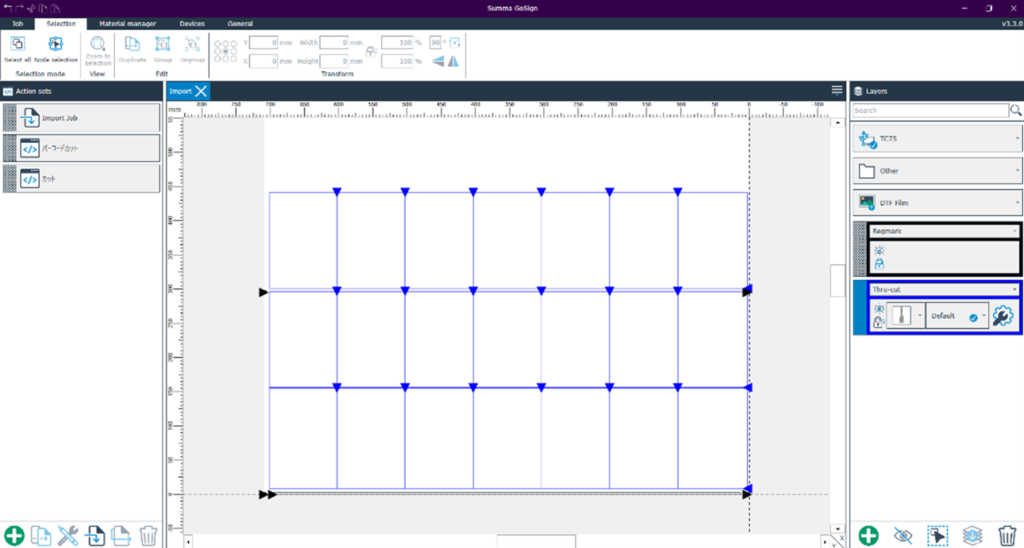Viewport: 1024px width, 548px height.
Task: Expand the TC75 device dropdown
Action: [x=1016, y=139]
